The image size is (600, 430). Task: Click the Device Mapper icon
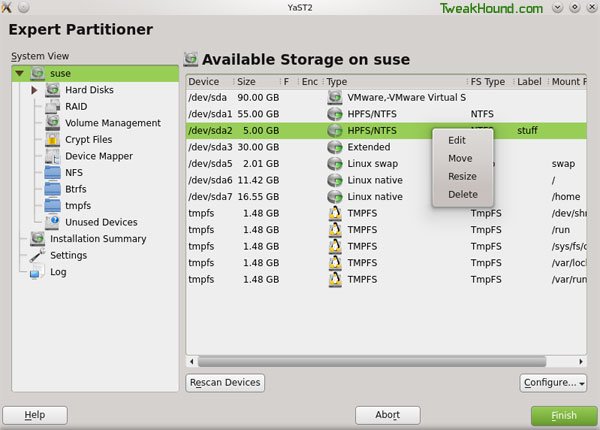point(52,156)
